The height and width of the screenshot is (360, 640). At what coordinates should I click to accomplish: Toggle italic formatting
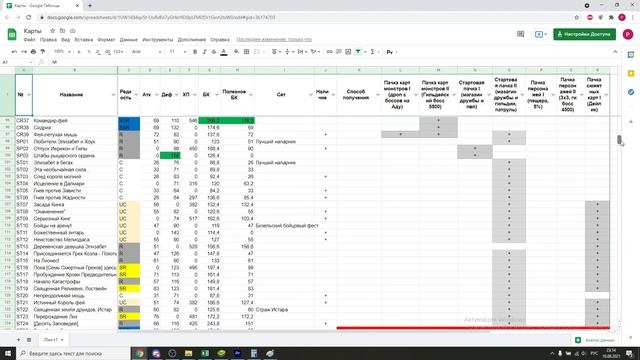pos(204,52)
